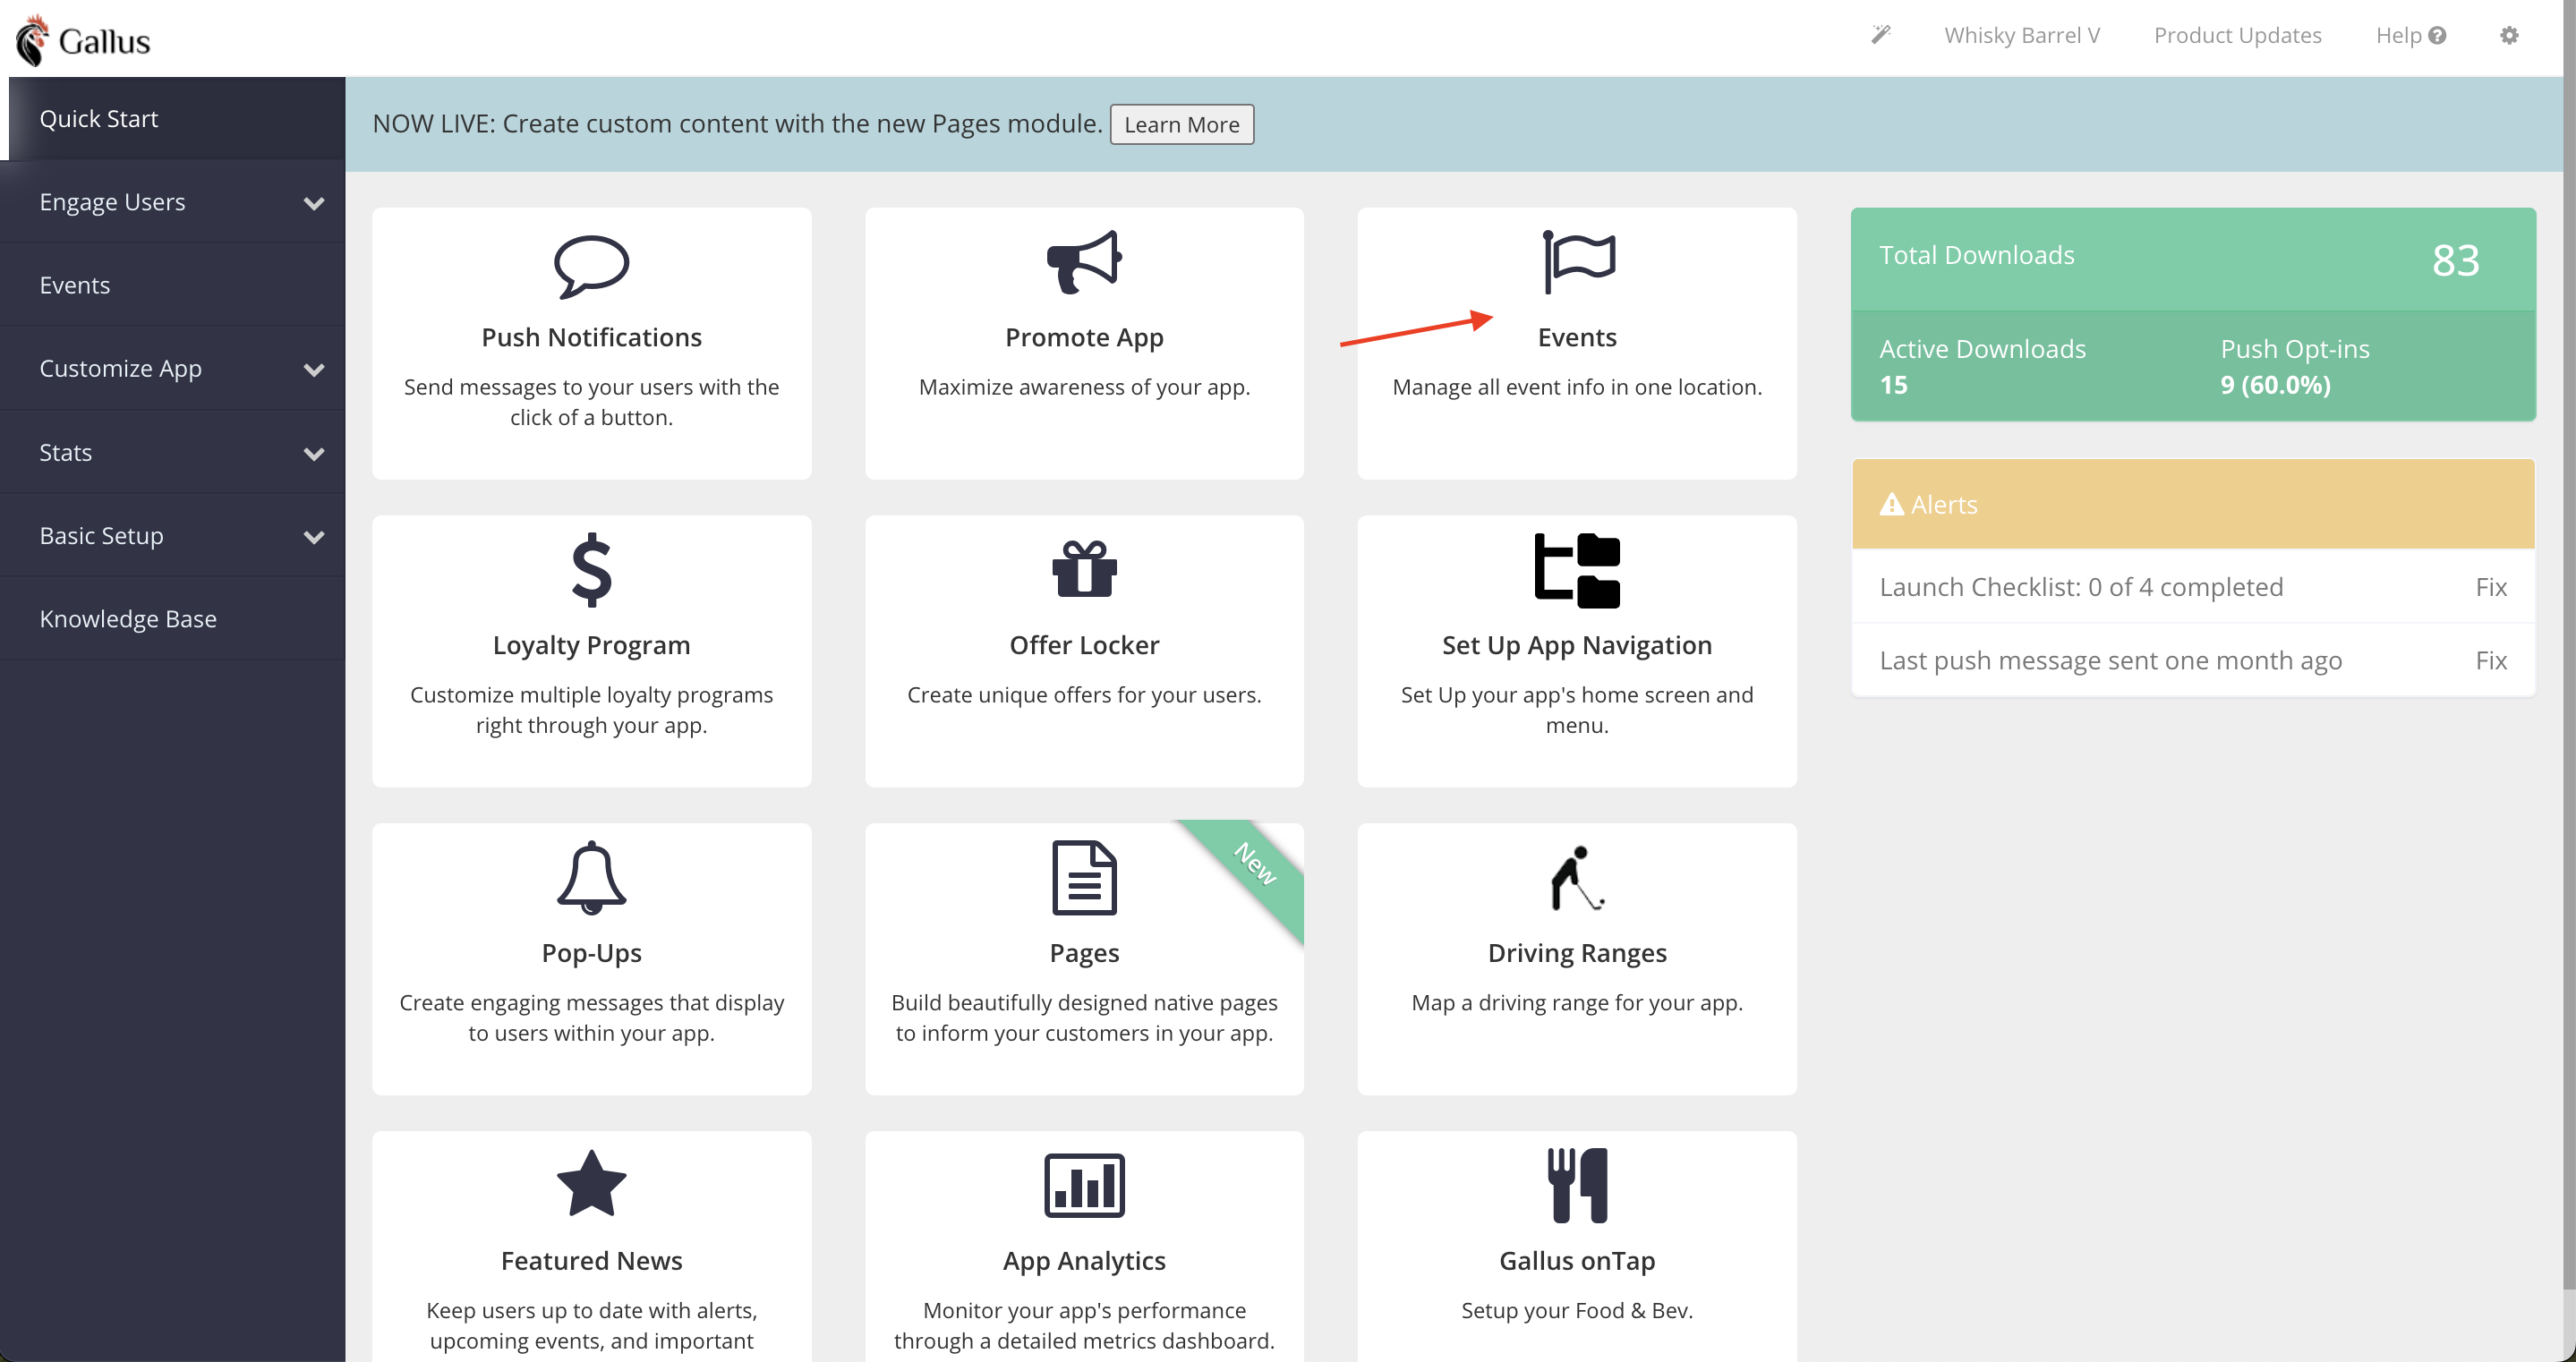Click the App Analytics bar chart icon
Screen dimensions: 2576x1362
pos(1084,1185)
